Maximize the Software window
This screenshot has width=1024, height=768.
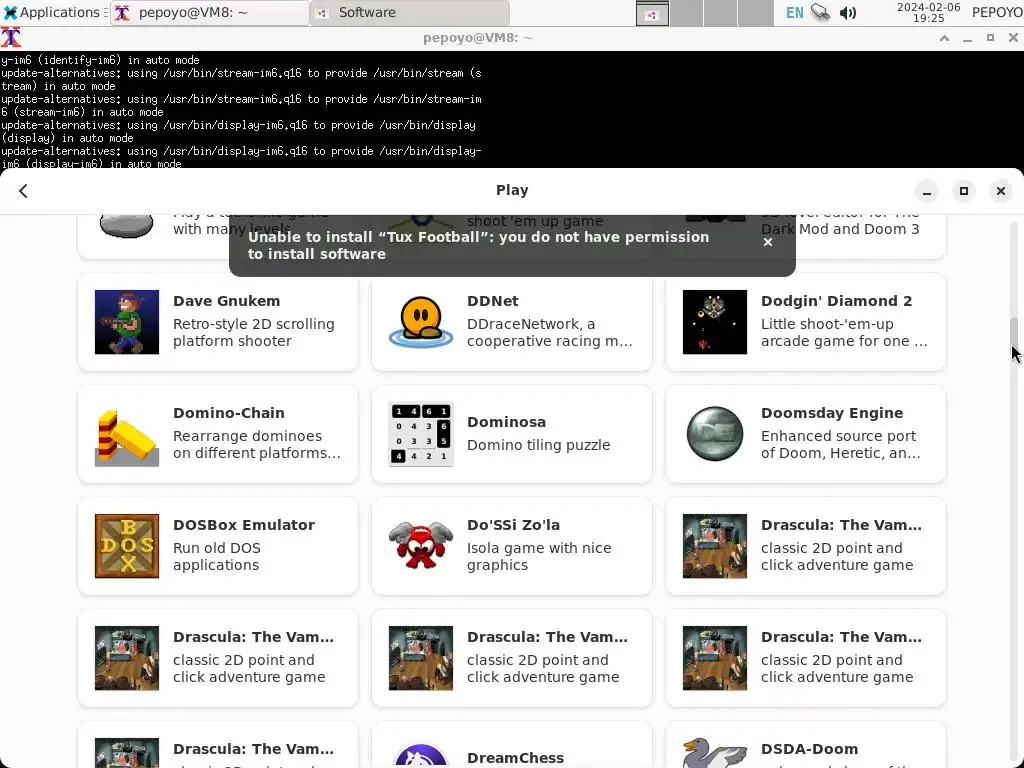(x=963, y=191)
